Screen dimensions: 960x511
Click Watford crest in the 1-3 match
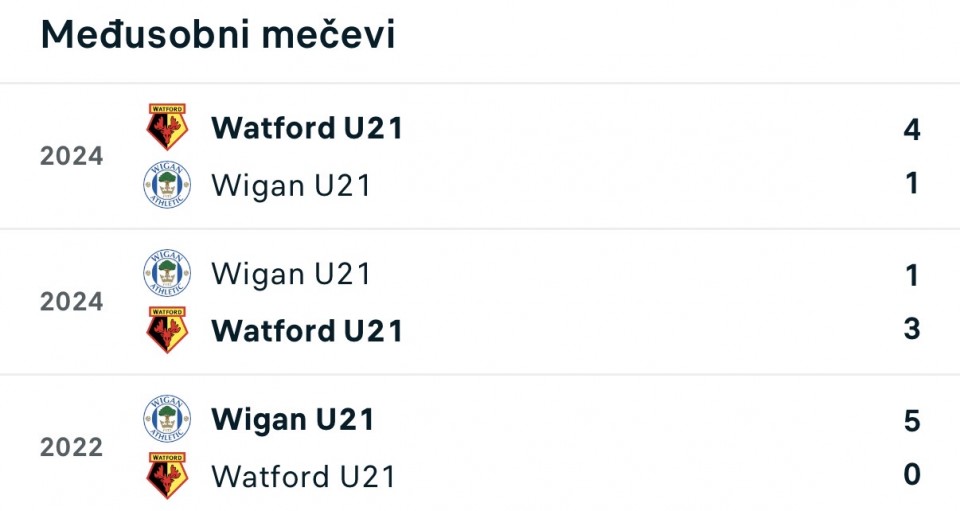(167, 330)
